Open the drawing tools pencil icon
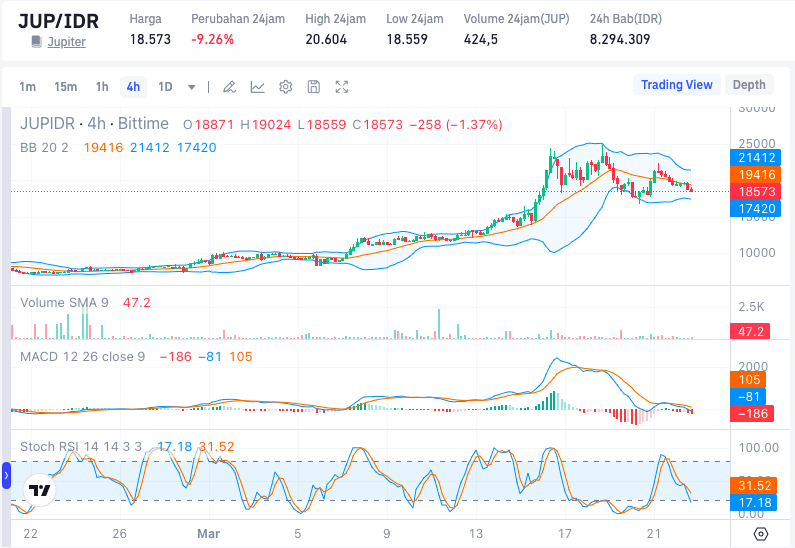Image resolution: width=795 pixels, height=548 pixels. [x=229, y=87]
